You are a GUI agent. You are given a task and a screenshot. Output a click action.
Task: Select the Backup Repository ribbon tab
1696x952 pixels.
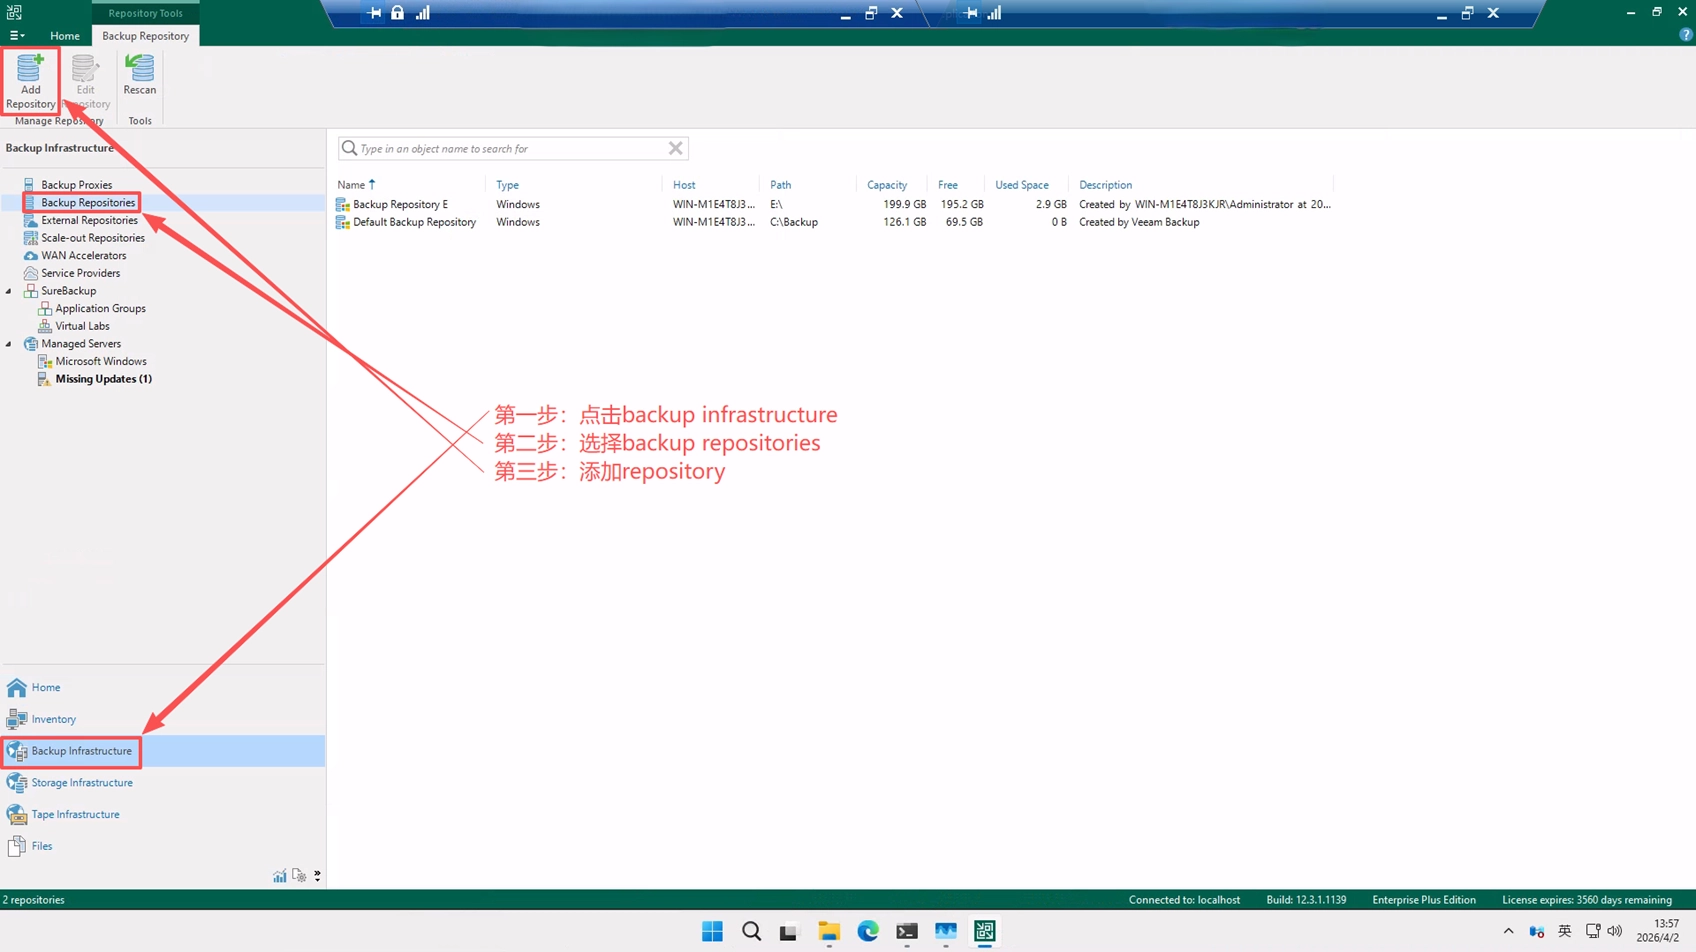point(145,36)
